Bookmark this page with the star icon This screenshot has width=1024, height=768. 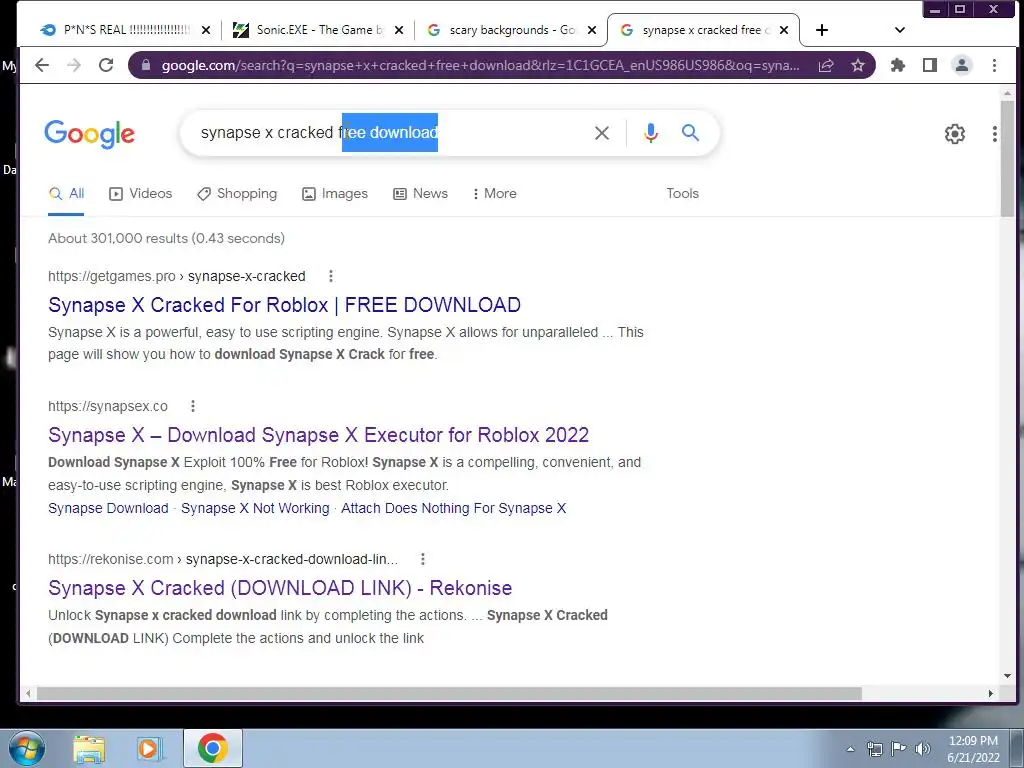coord(857,65)
